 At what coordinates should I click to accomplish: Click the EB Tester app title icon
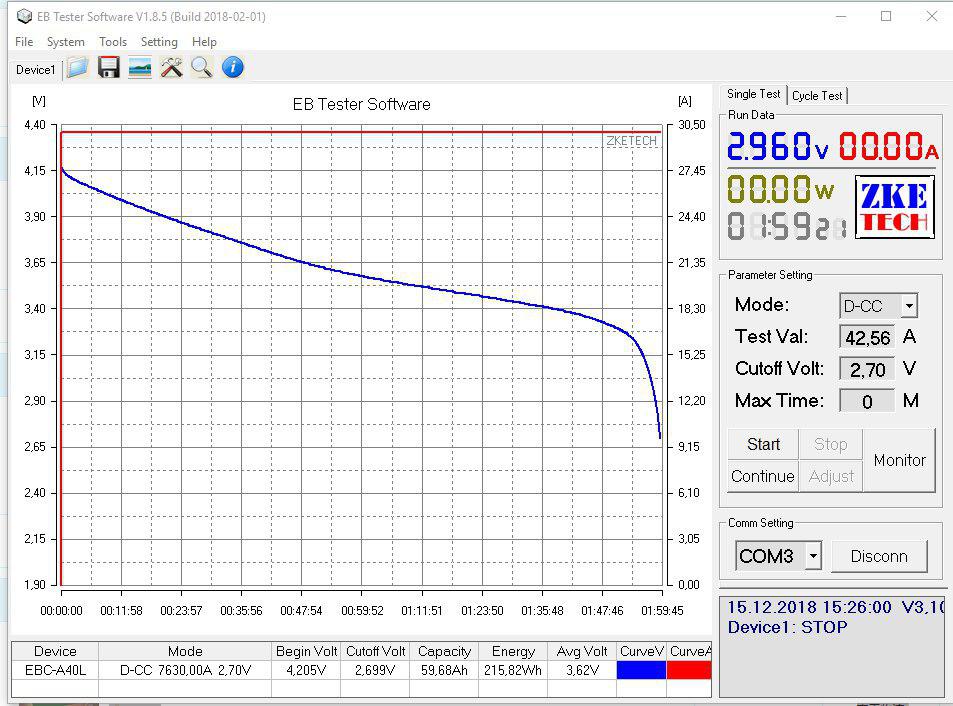click(24, 16)
